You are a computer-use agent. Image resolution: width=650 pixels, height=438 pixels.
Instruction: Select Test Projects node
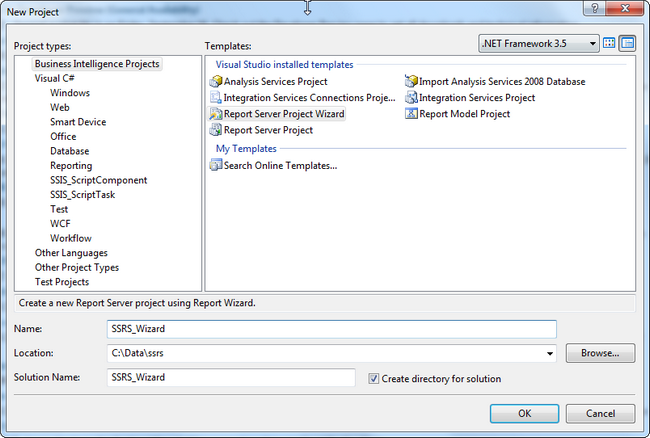tap(62, 282)
